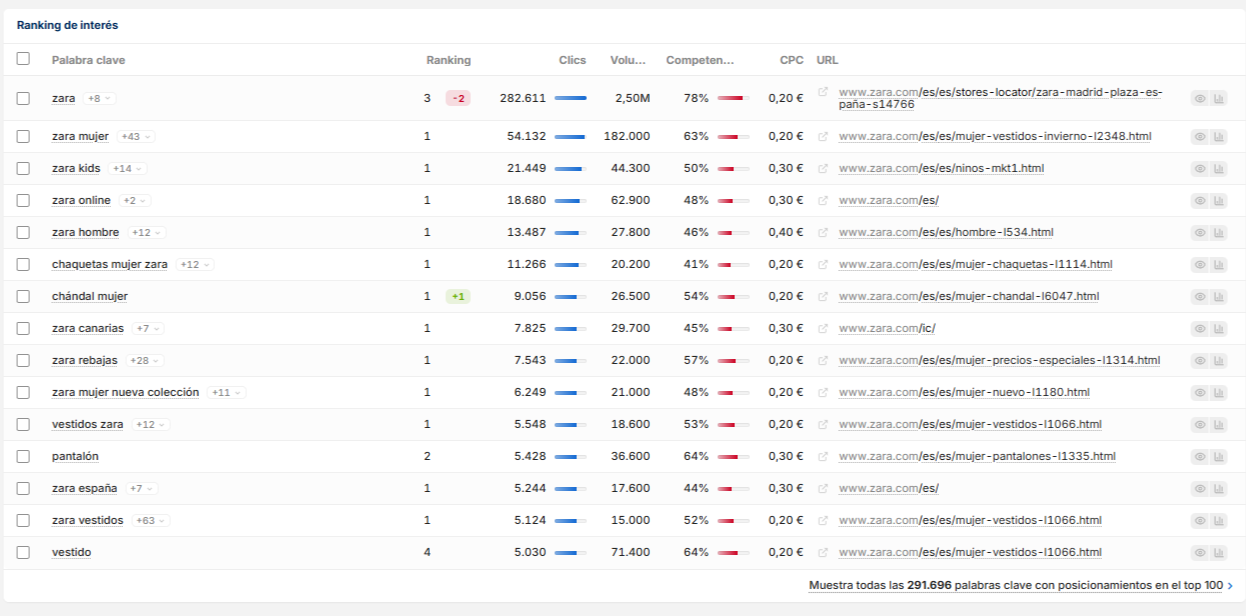Click the competition bar for zara at 78%
The height and width of the screenshot is (616, 1246).
(x=733, y=98)
